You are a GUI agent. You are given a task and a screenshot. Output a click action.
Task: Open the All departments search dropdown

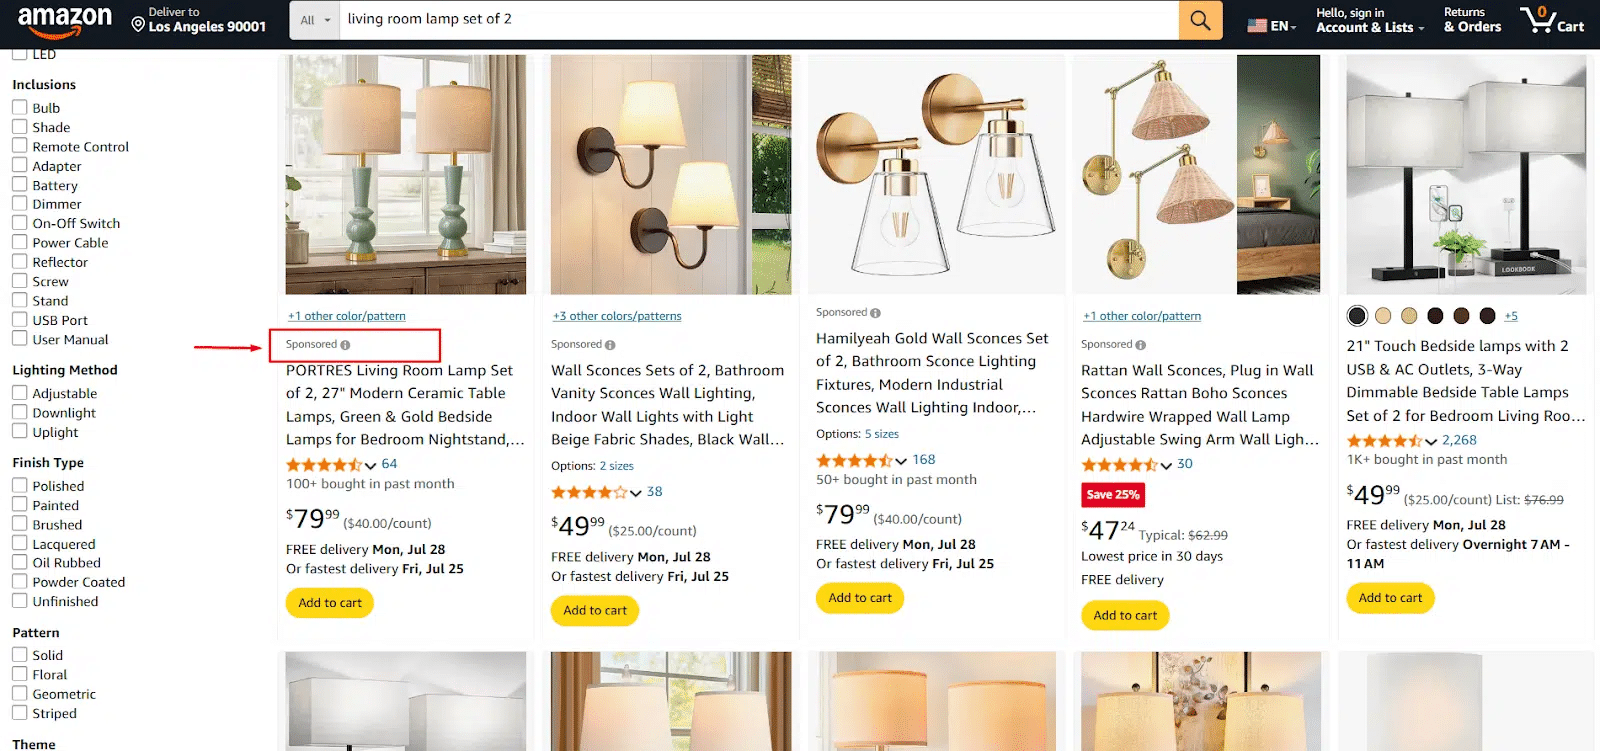click(315, 20)
